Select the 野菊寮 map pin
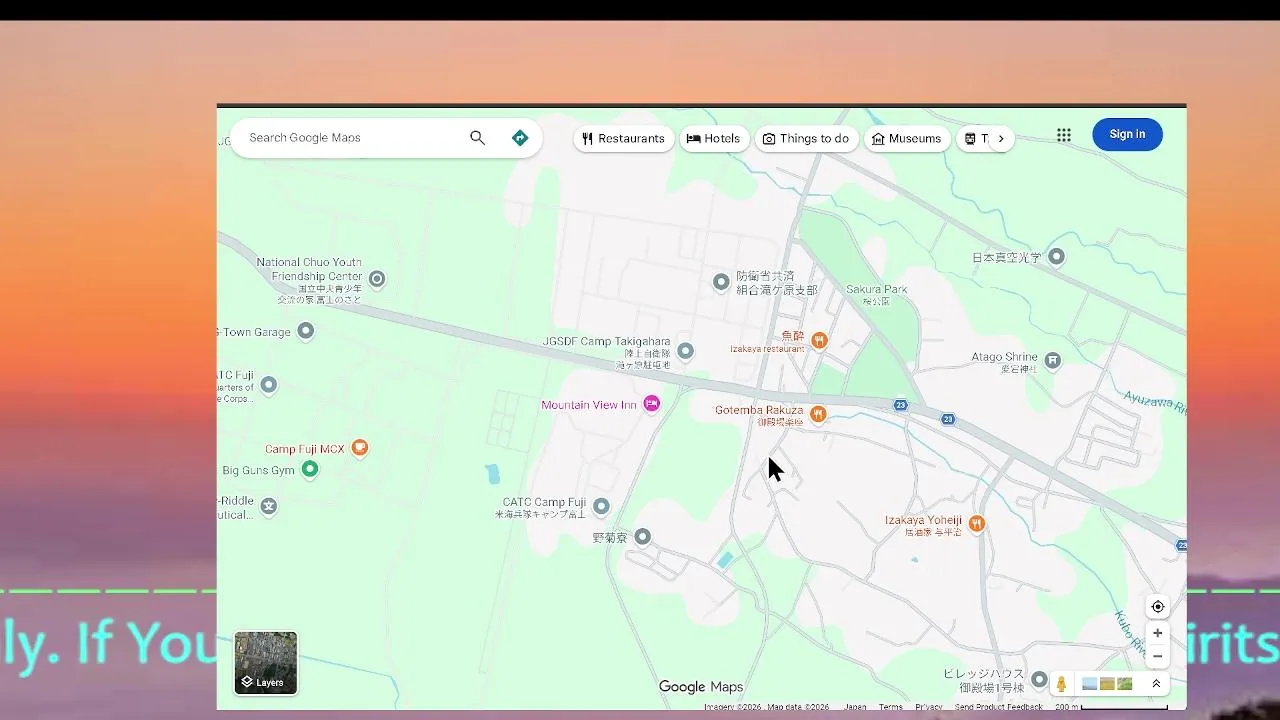This screenshot has width=1280, height=720. (643, 537)
